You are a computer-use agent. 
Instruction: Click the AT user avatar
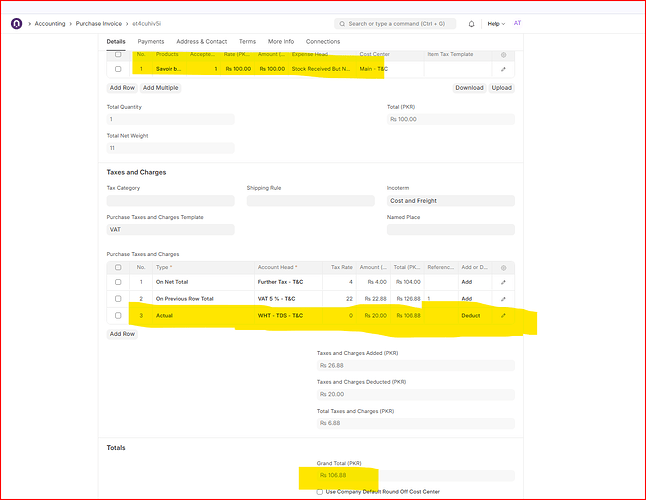[517, 22]
